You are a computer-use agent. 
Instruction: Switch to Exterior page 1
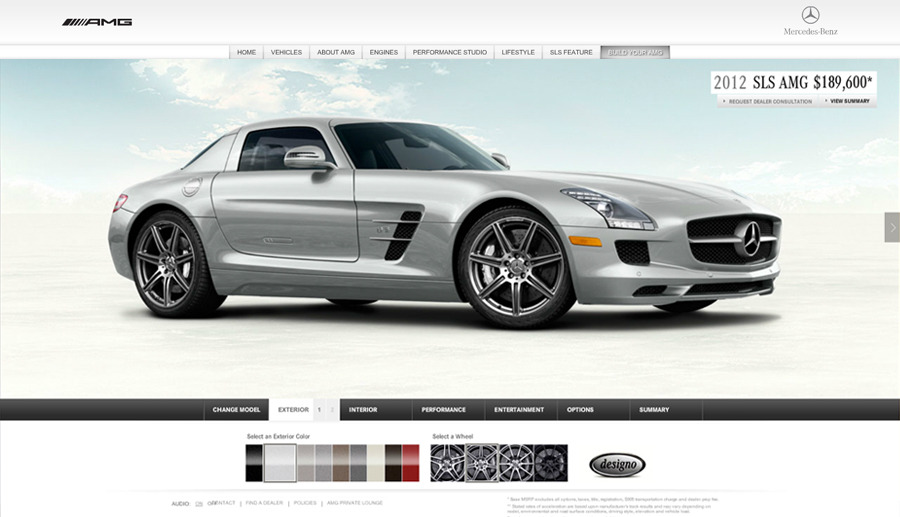320,410
